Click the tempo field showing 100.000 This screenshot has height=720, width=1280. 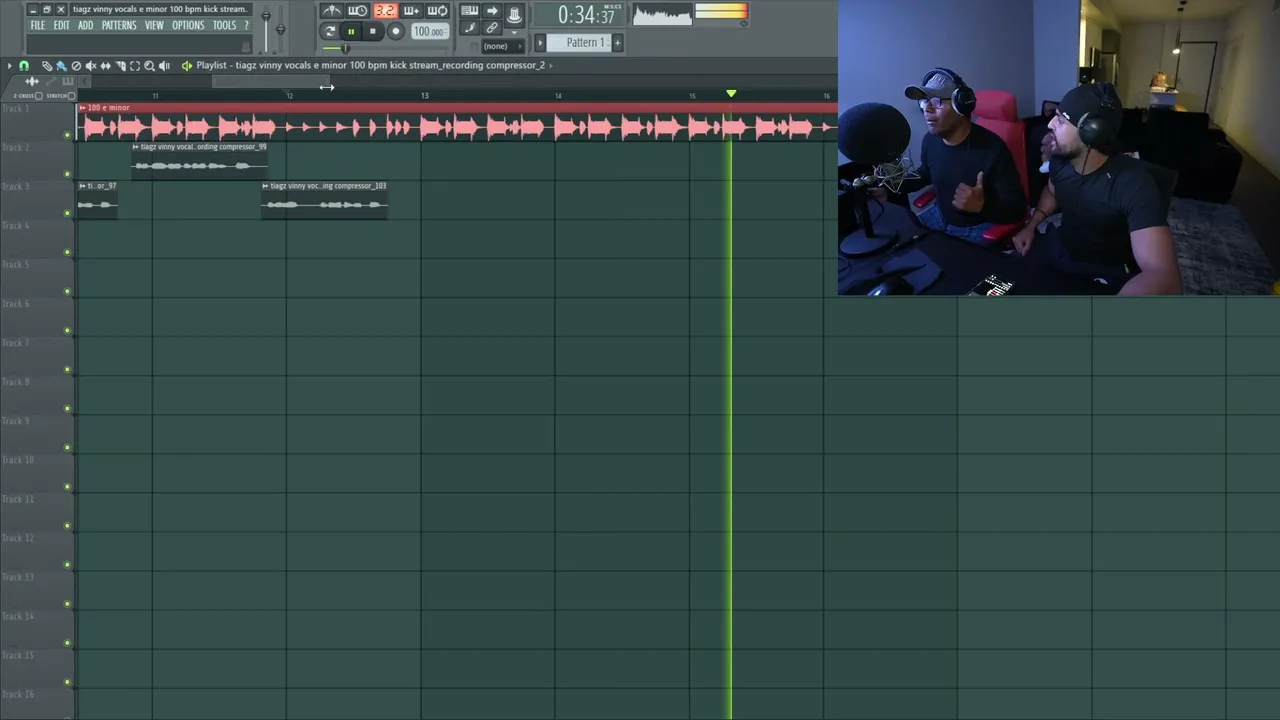click(429, 32)
